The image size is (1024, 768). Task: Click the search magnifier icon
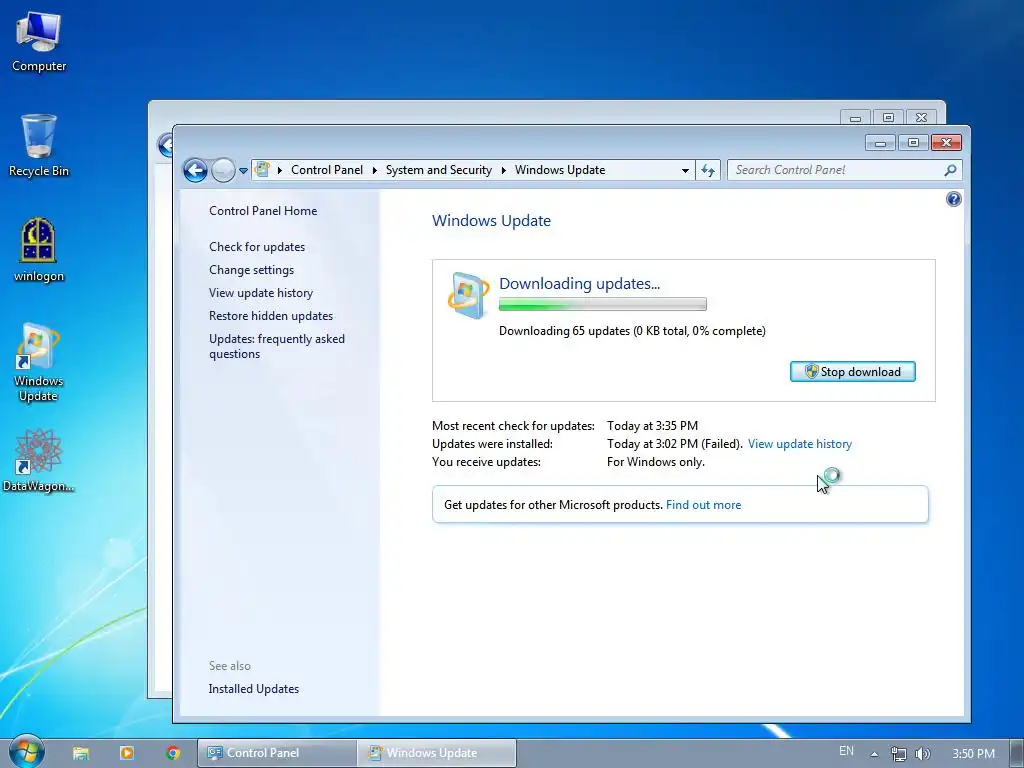pyautogui.click(x=950, y=170)
